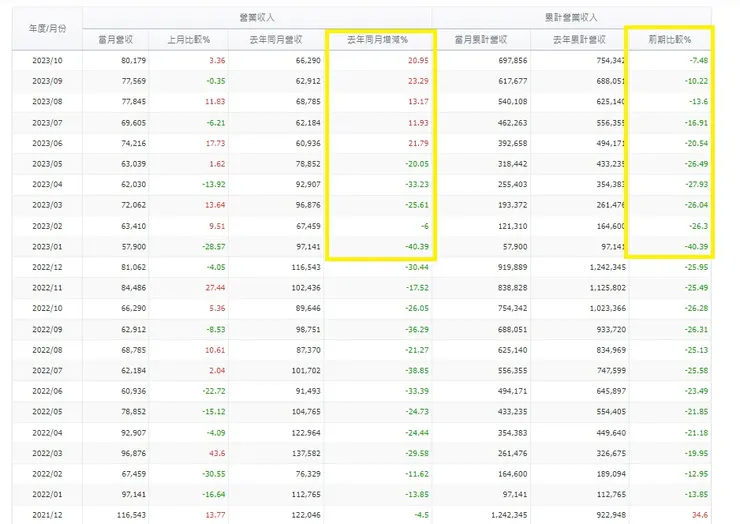The height and width of the screenshot is (524, 740).
Task: Click the 1,023,366 last-year cumulative cell
Action: (x=608, y=308)
